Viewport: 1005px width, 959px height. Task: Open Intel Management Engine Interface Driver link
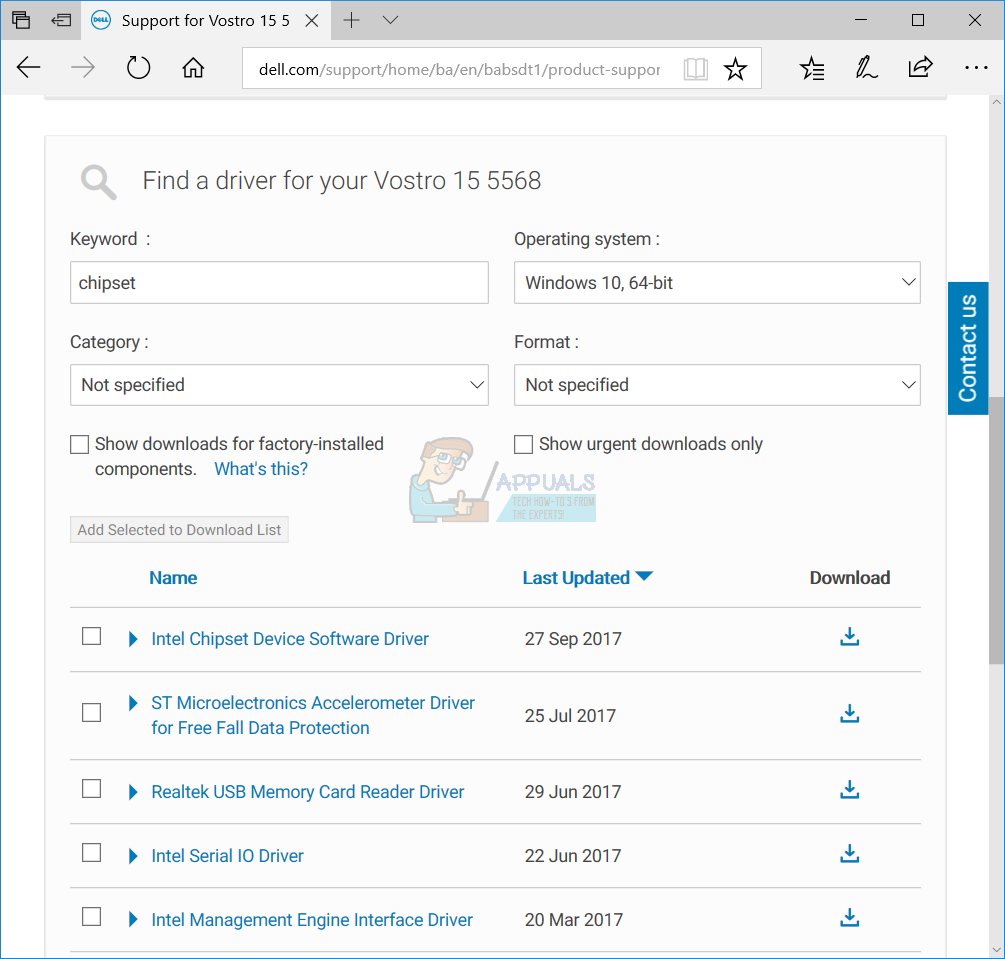(x=312, y=919)
